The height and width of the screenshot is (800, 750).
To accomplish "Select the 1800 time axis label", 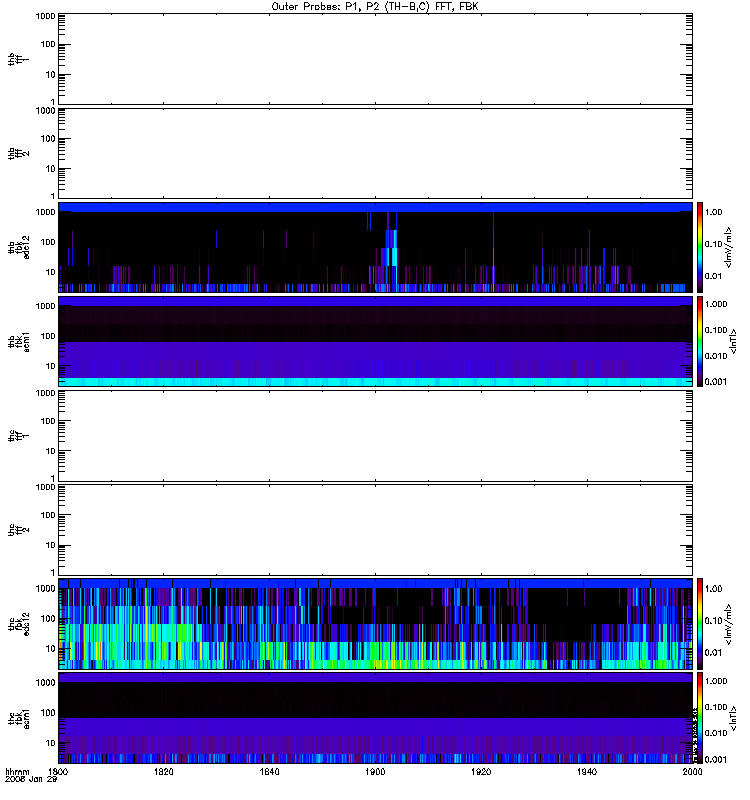I will tap(58, 771).
